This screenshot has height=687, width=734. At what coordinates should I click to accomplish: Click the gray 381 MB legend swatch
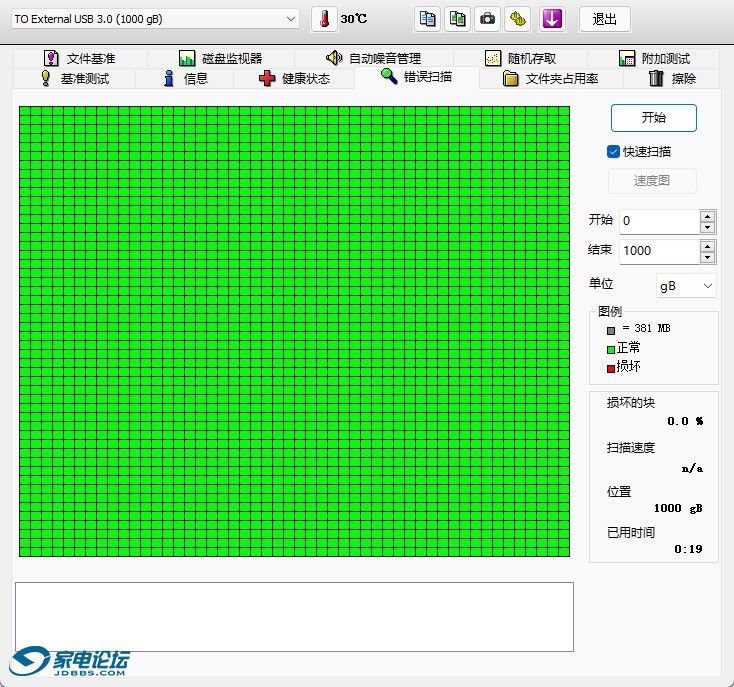point(610,330)
